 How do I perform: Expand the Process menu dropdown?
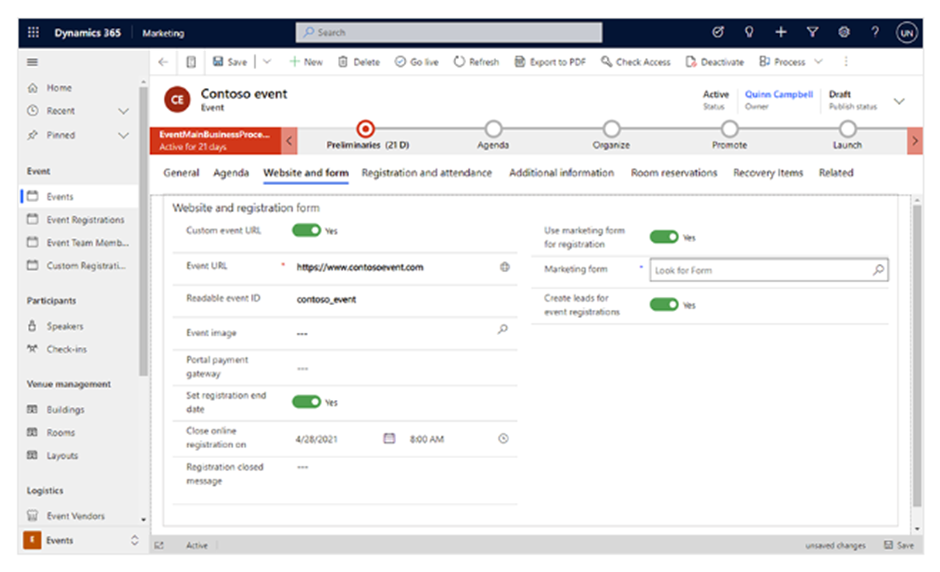coord(818,62)
